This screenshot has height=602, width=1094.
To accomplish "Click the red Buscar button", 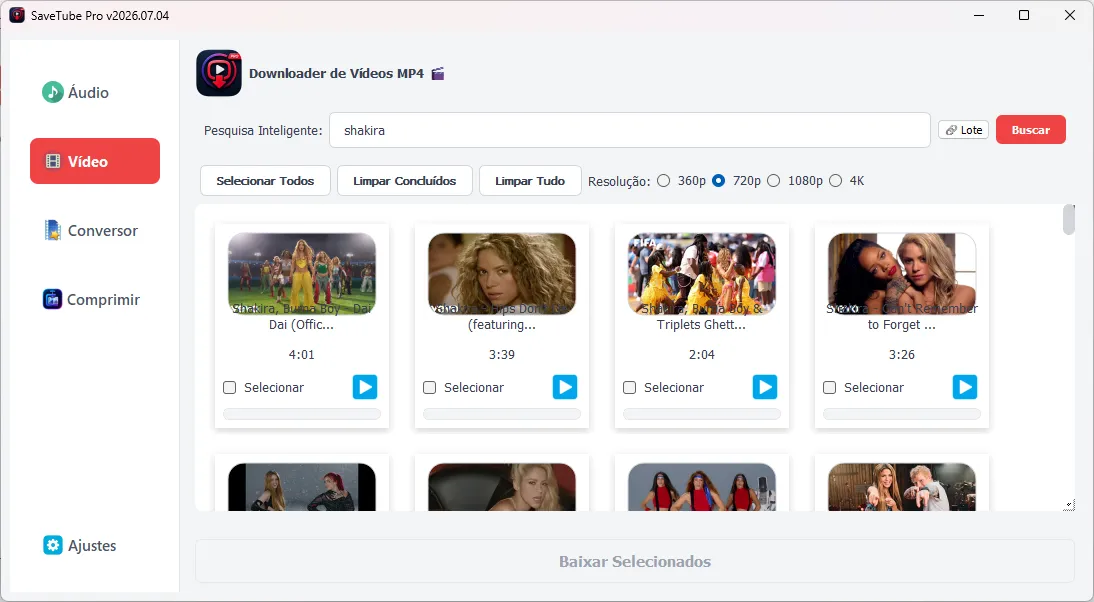I will click(1031, 130).
